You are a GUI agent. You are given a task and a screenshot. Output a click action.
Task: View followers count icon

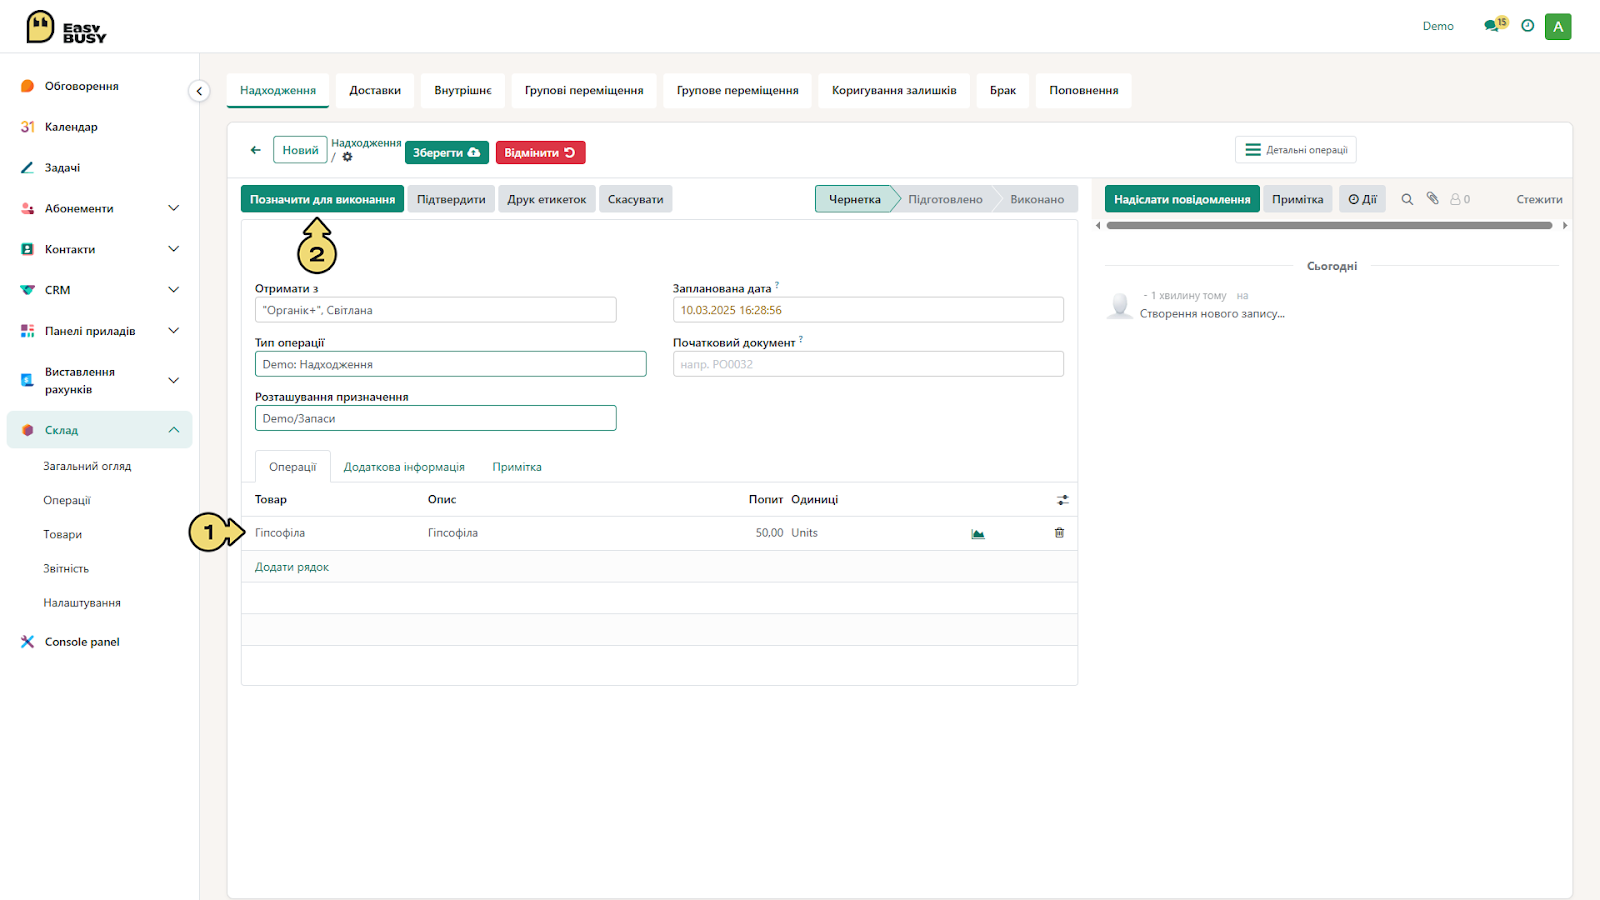point(1460,199)
